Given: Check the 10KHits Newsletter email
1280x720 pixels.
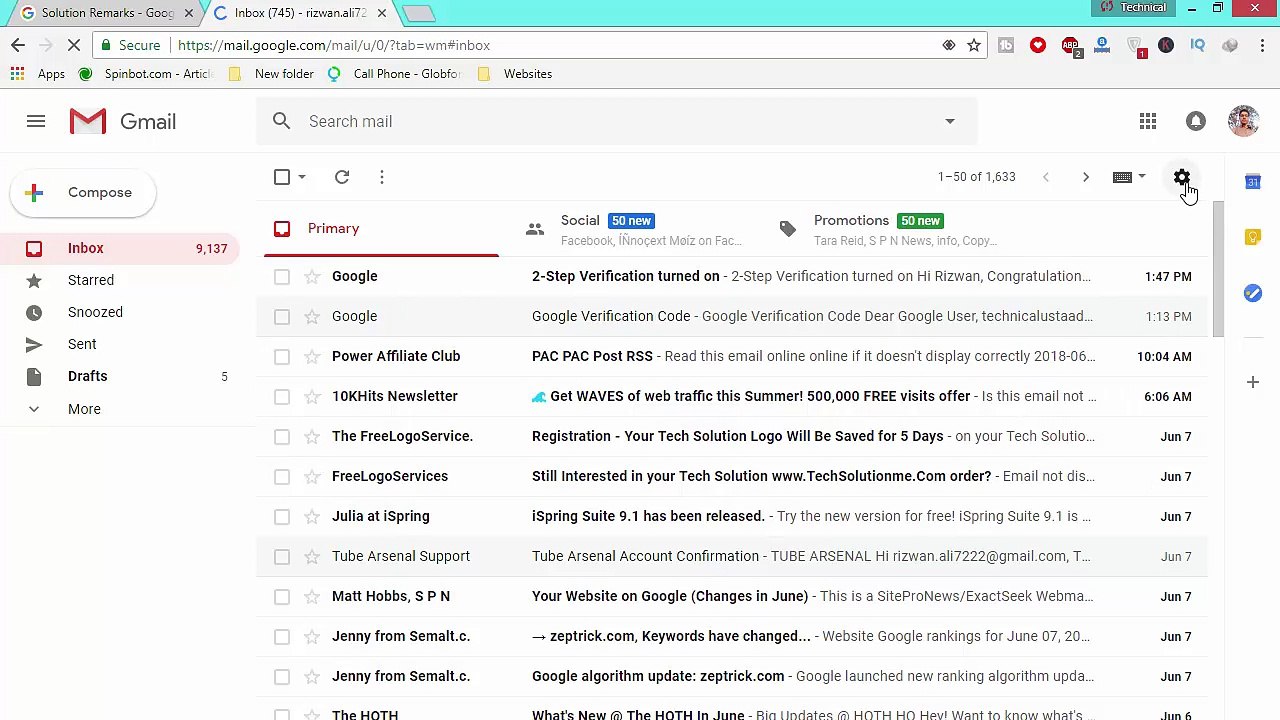Looking at the screenshot, I should [x=282, y=396].
